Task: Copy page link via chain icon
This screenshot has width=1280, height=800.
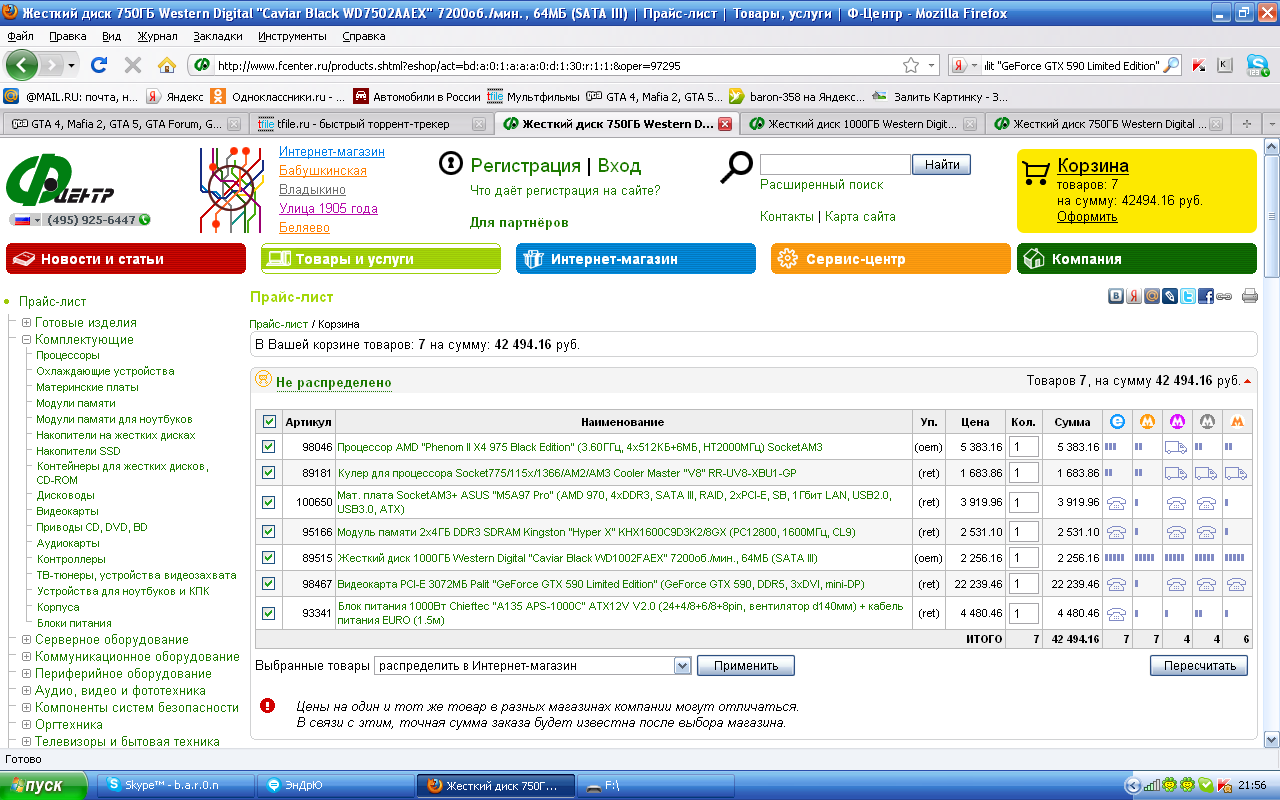Action: pos(1224,296)
